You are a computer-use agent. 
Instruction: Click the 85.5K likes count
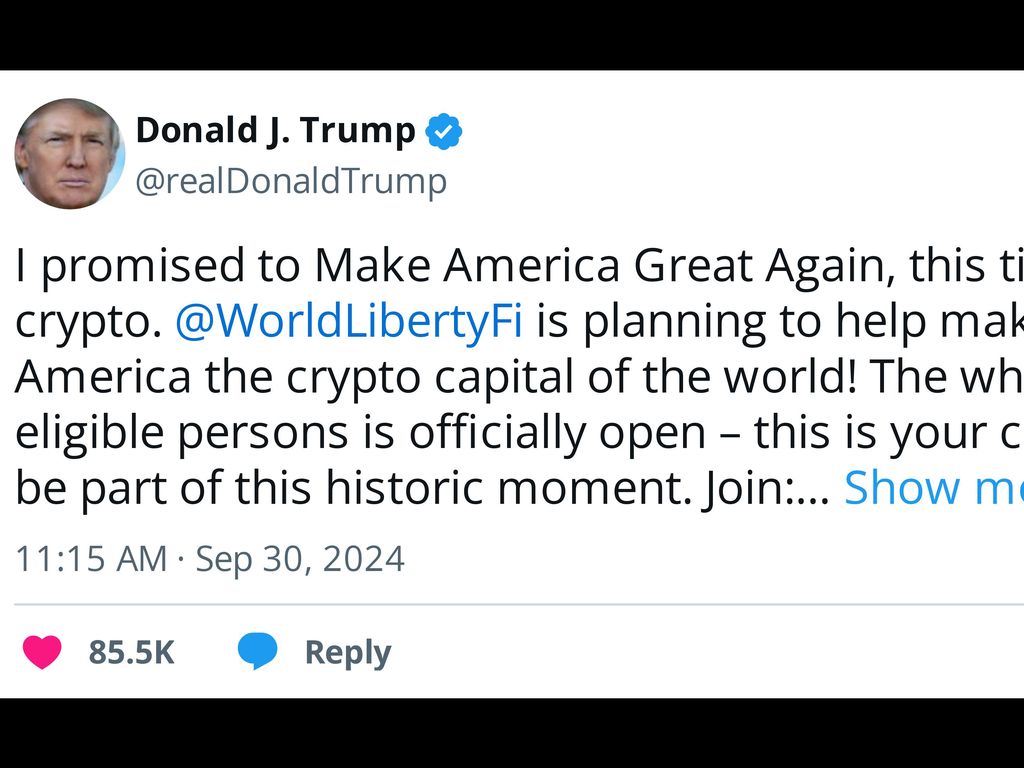tap(131, 653)
